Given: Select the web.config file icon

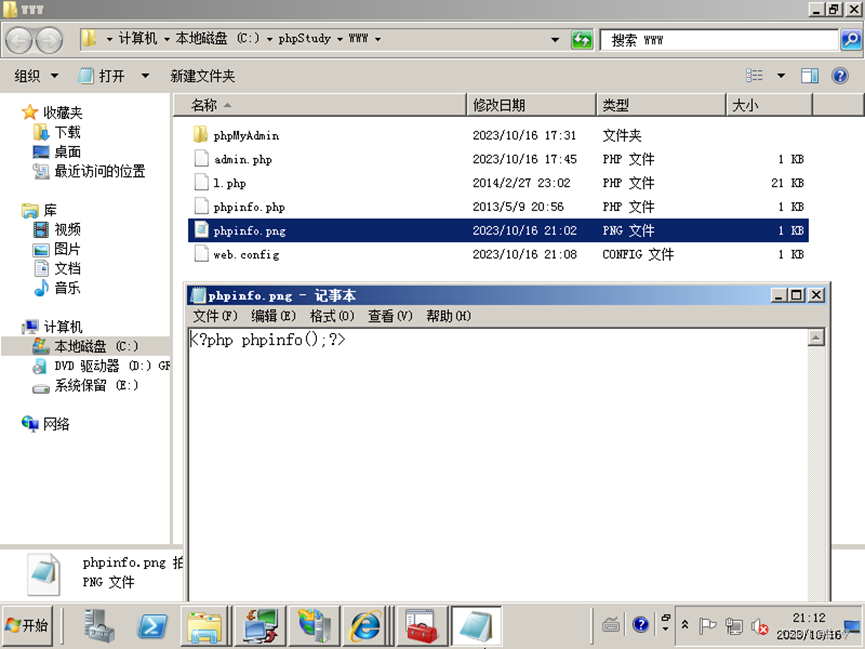Looking at the screenshot, I should click(201, 254).
